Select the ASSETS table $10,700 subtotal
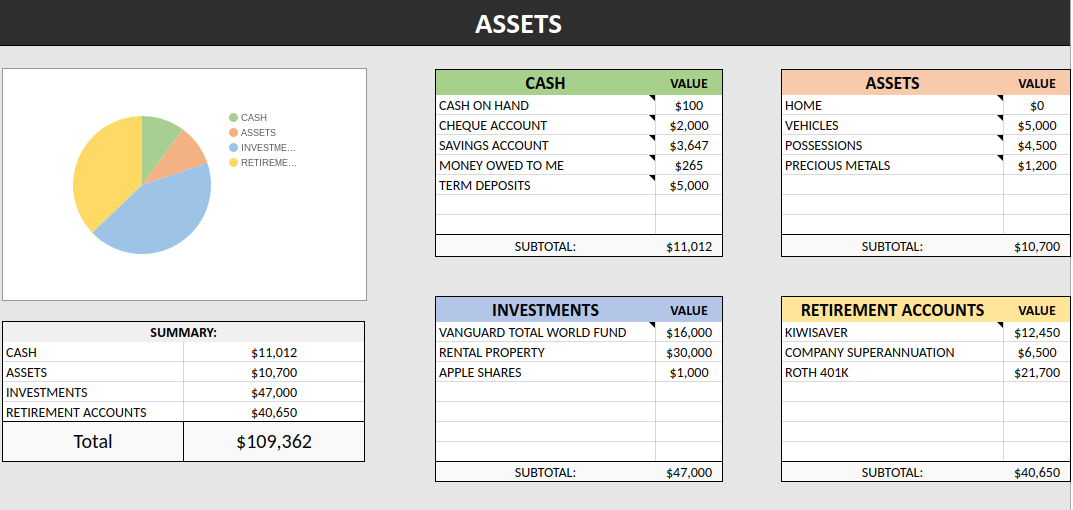 1037,246
